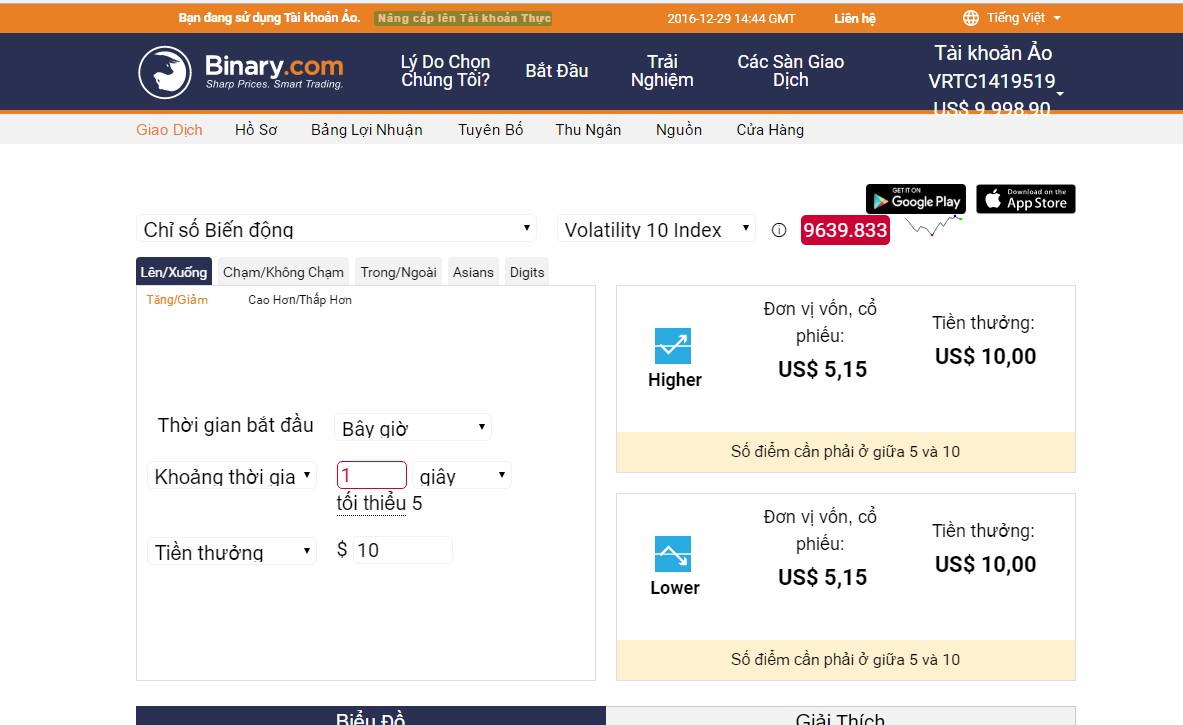The width and height of the screenshot is (1183, 725).
Task: Open Nguồn in the submenu
Action: point(679,130)
